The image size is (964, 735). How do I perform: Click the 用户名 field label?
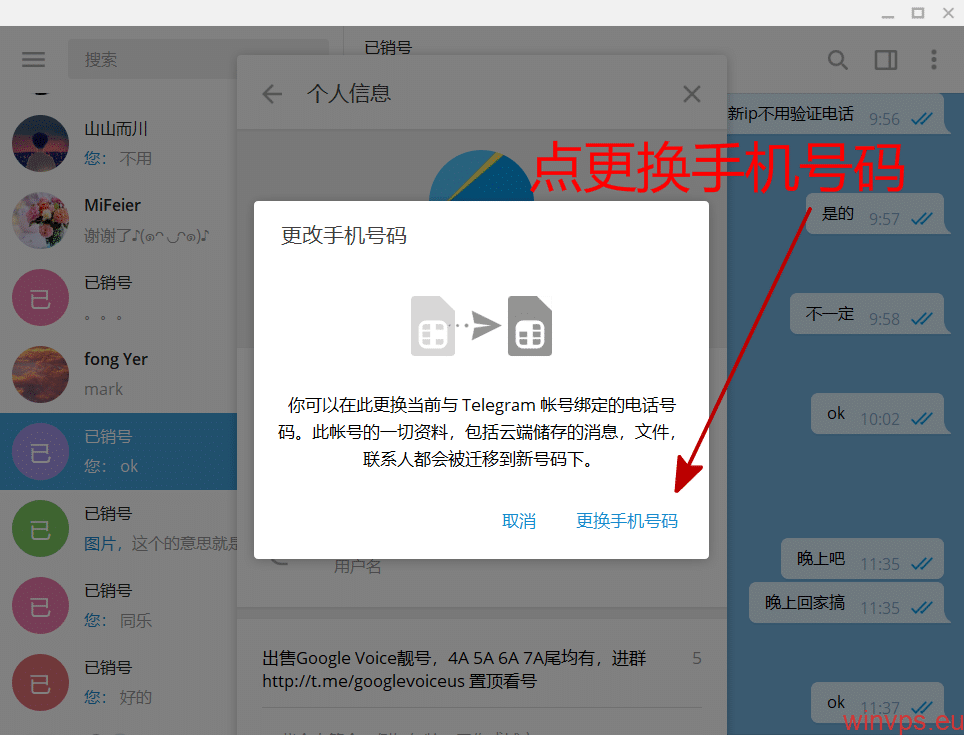tap(357, 566)
